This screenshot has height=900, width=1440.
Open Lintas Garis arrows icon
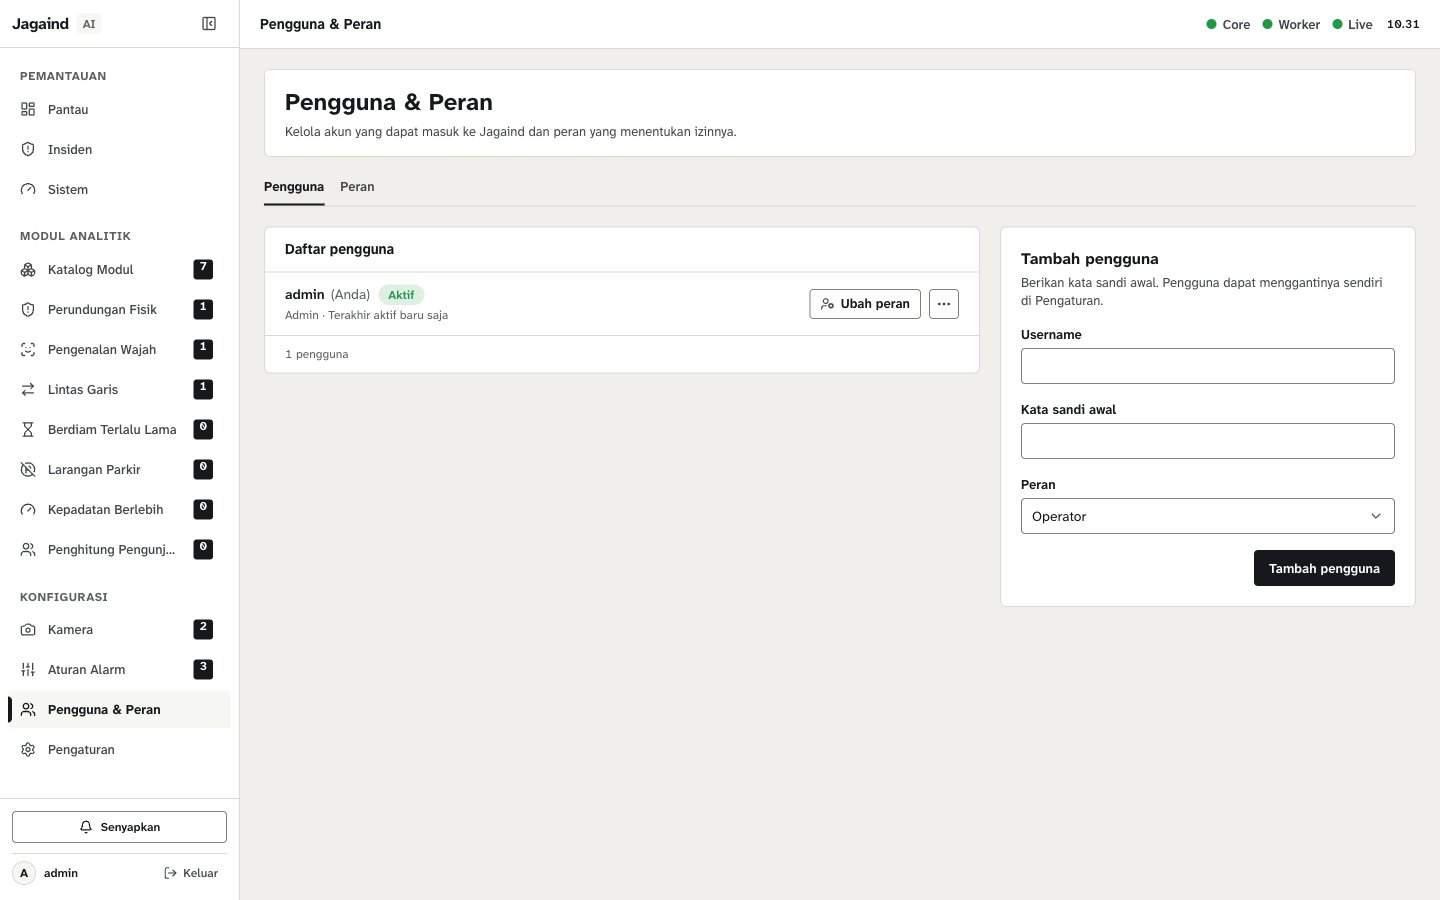(28, 389)
